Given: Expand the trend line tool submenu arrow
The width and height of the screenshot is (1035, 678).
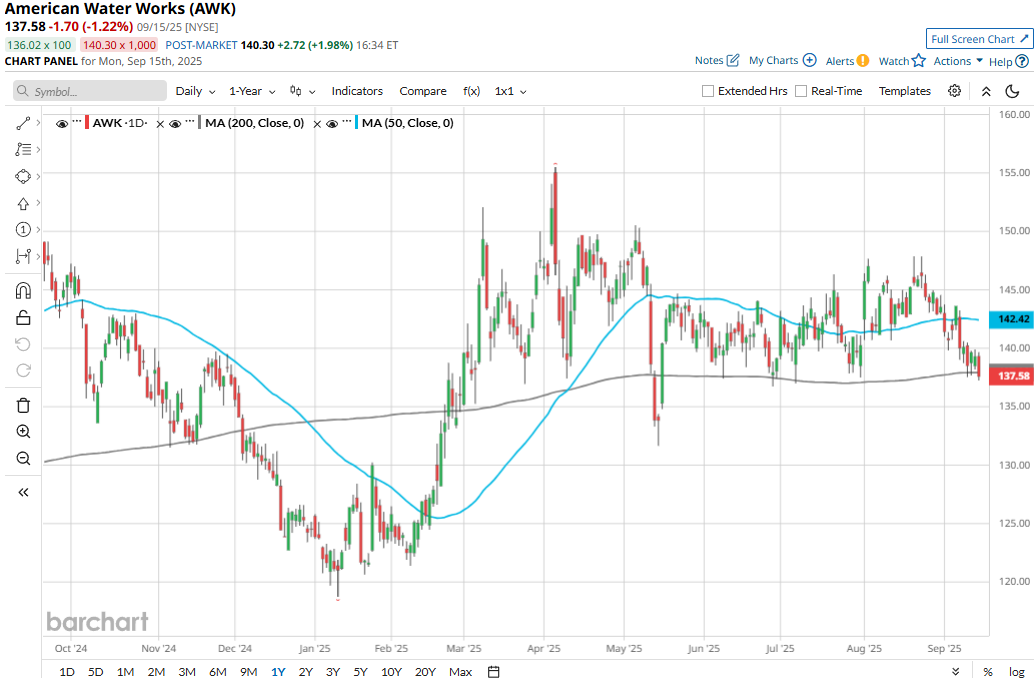Looking at the screenshot, I should tap(38, 123).
